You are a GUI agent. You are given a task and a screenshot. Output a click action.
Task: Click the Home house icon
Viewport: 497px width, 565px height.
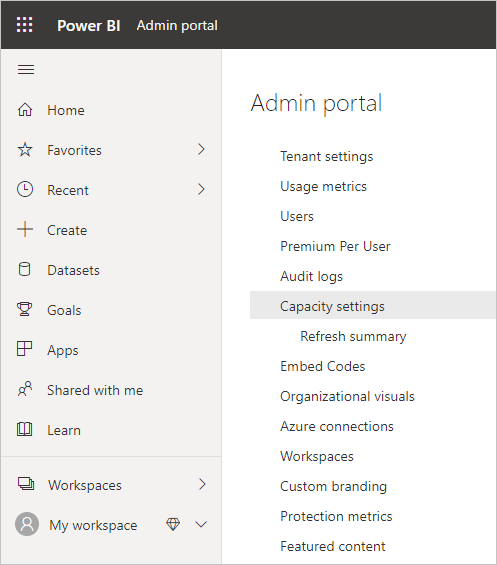[25, 110]
